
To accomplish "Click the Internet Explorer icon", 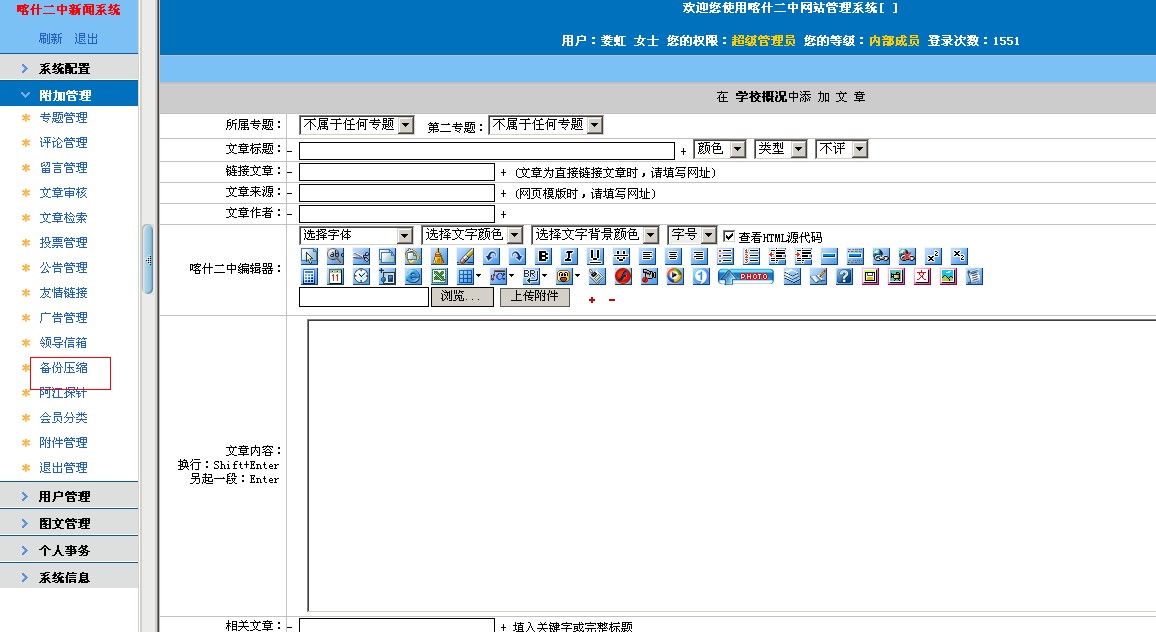I will click(x=414, y=277).
